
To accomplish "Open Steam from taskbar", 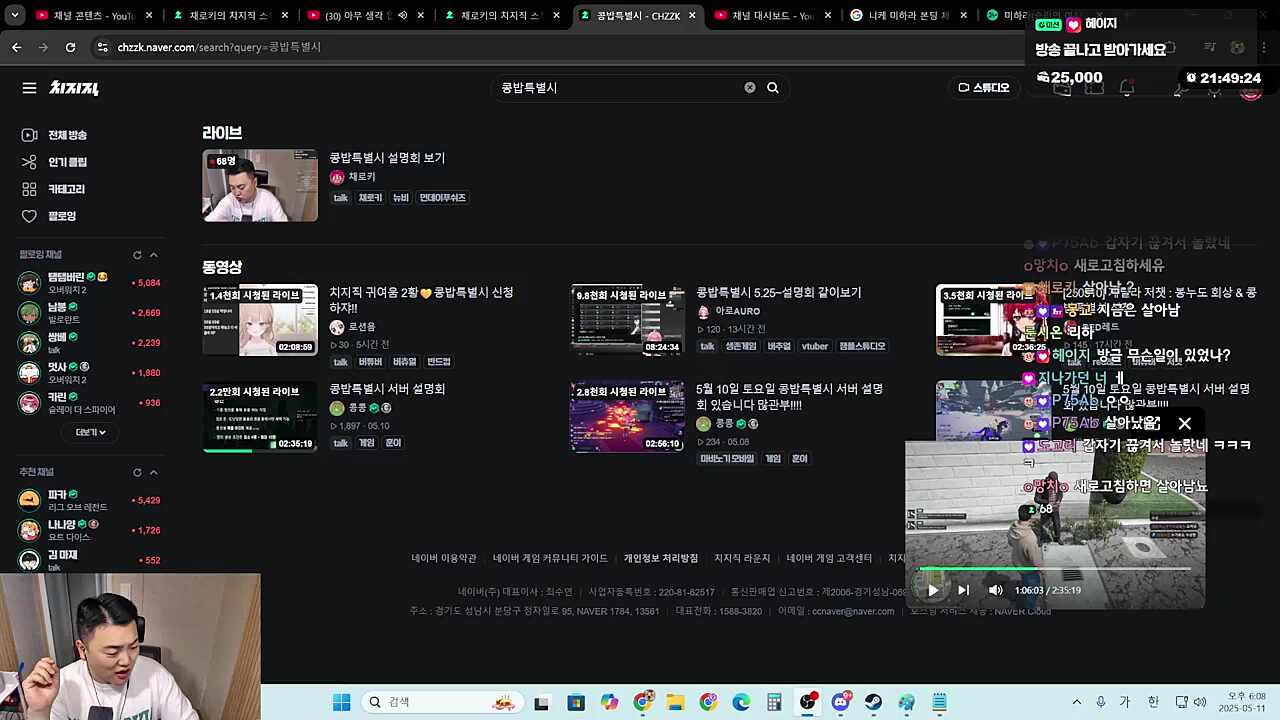I will tap(873, 703).
